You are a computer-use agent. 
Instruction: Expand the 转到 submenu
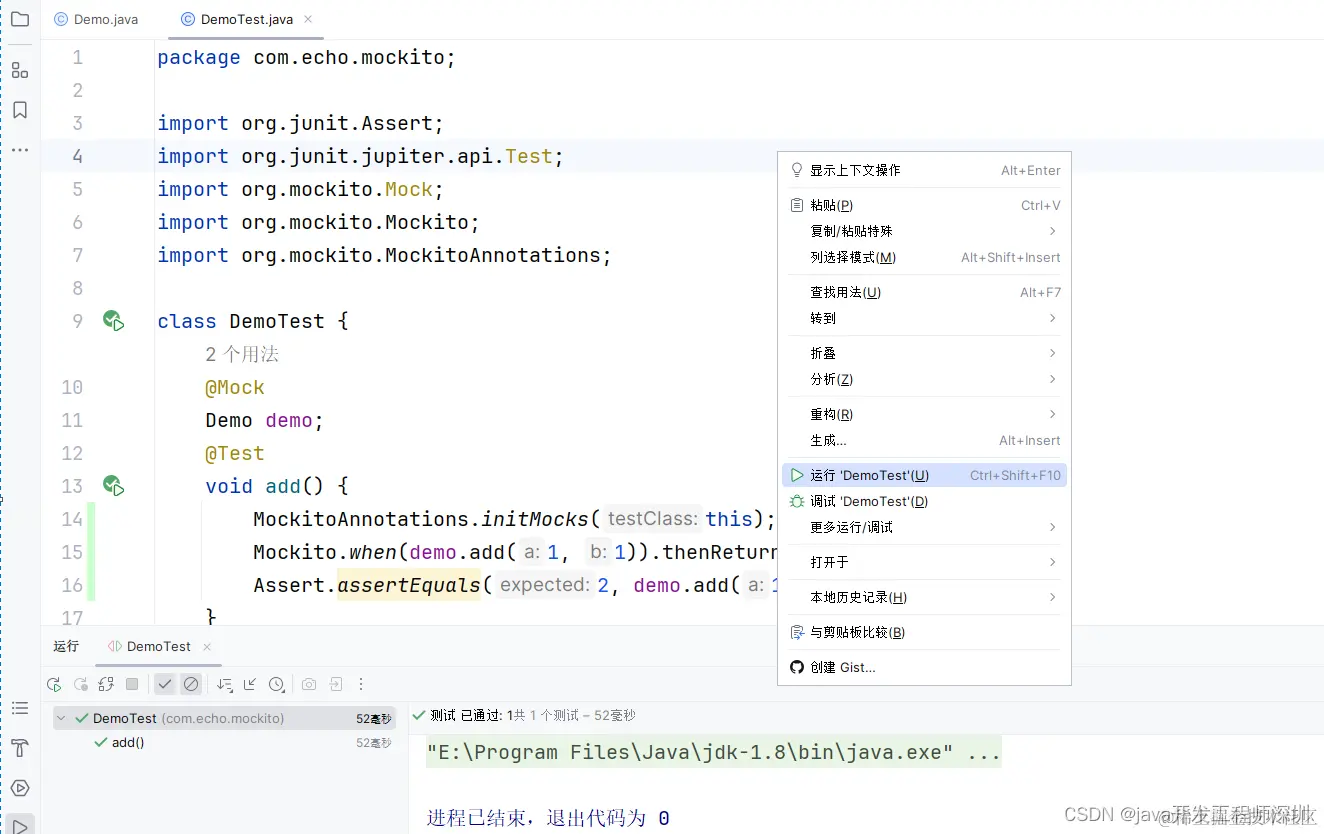click(924, 318)
